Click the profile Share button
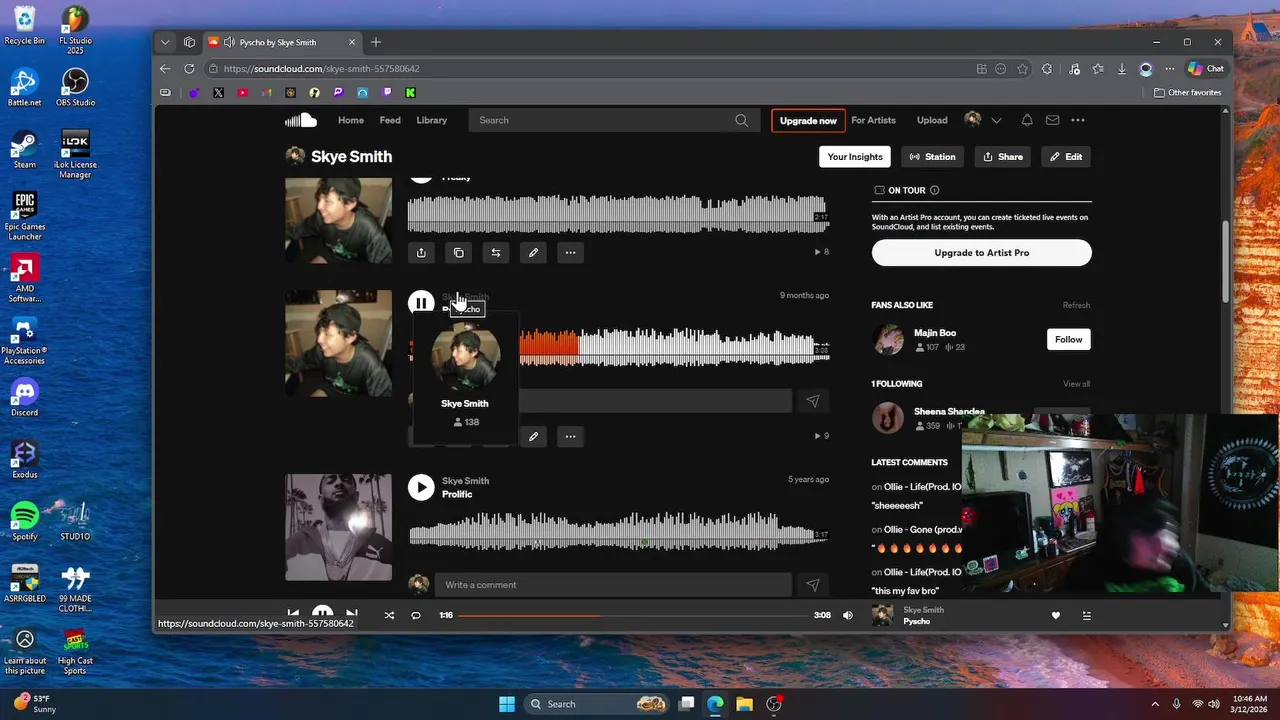1280x720 pixels. pos(1002,157)
